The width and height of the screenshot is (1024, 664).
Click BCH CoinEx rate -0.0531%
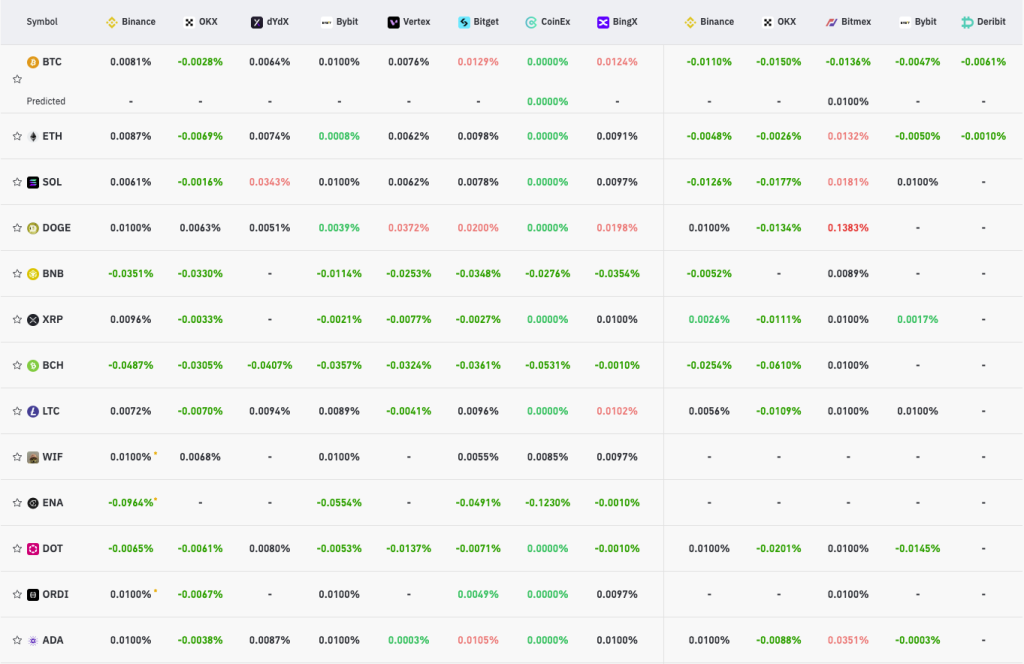click(x=547, y=365)
